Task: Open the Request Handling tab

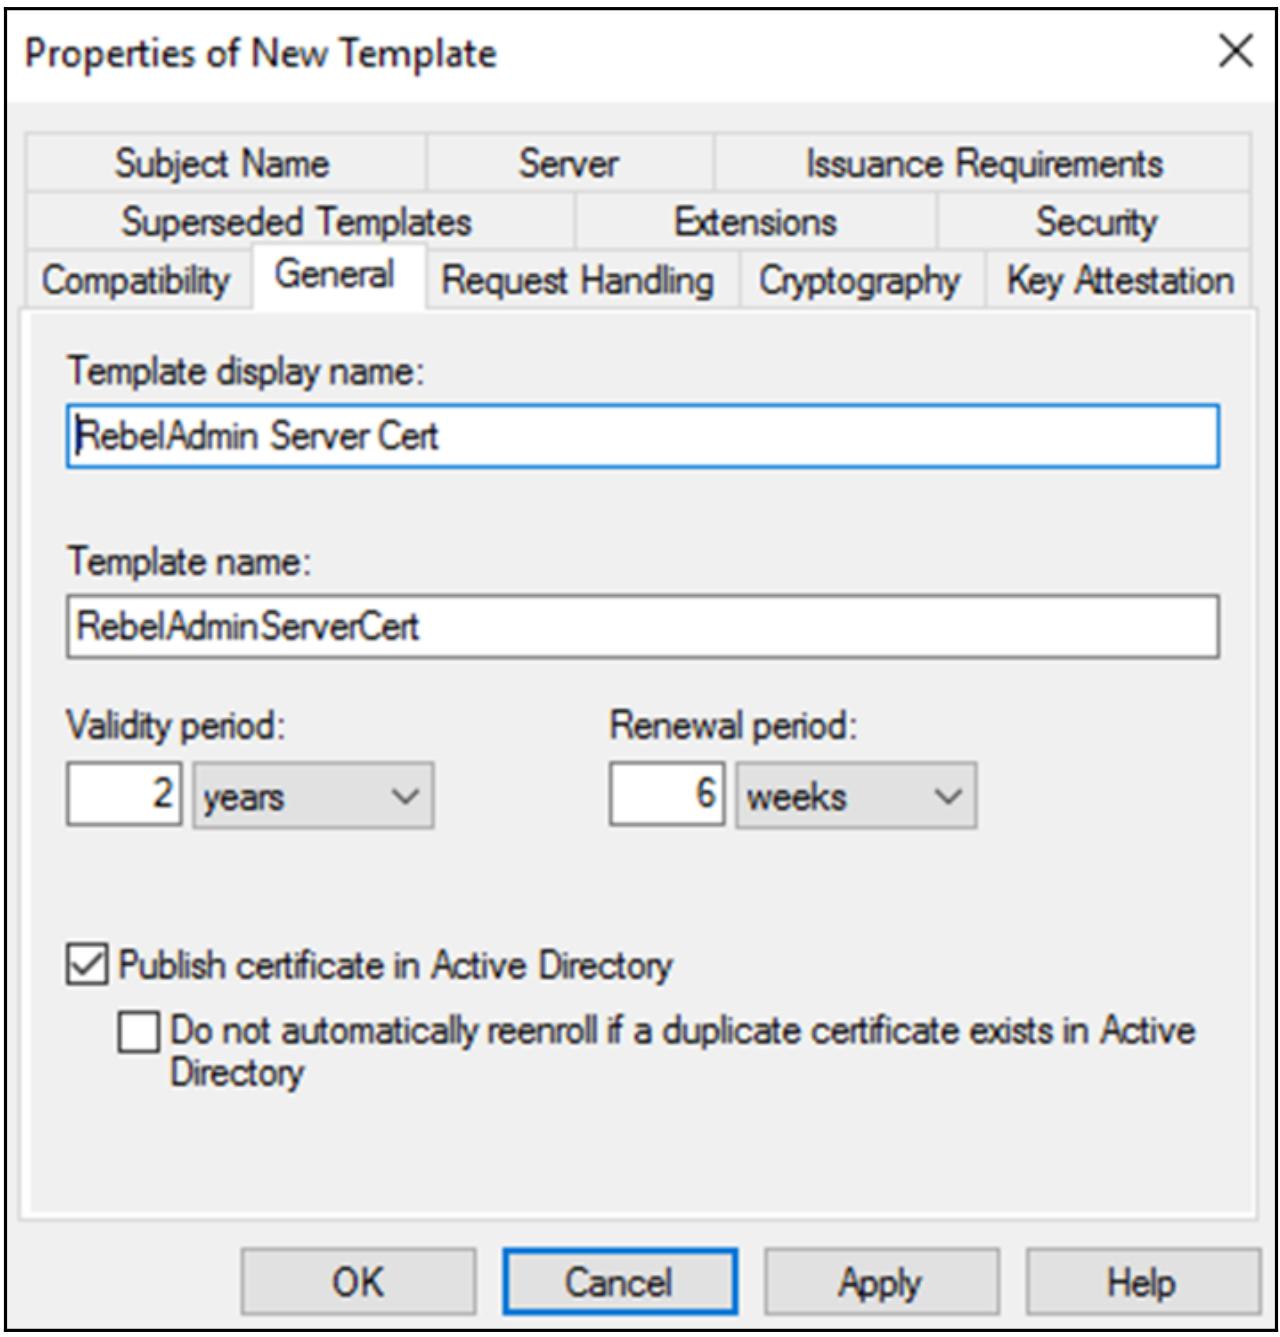Action: 578,280
